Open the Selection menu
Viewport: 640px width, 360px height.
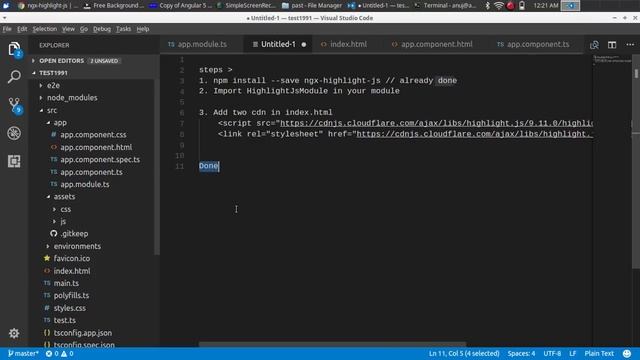(x=44, y=29)
